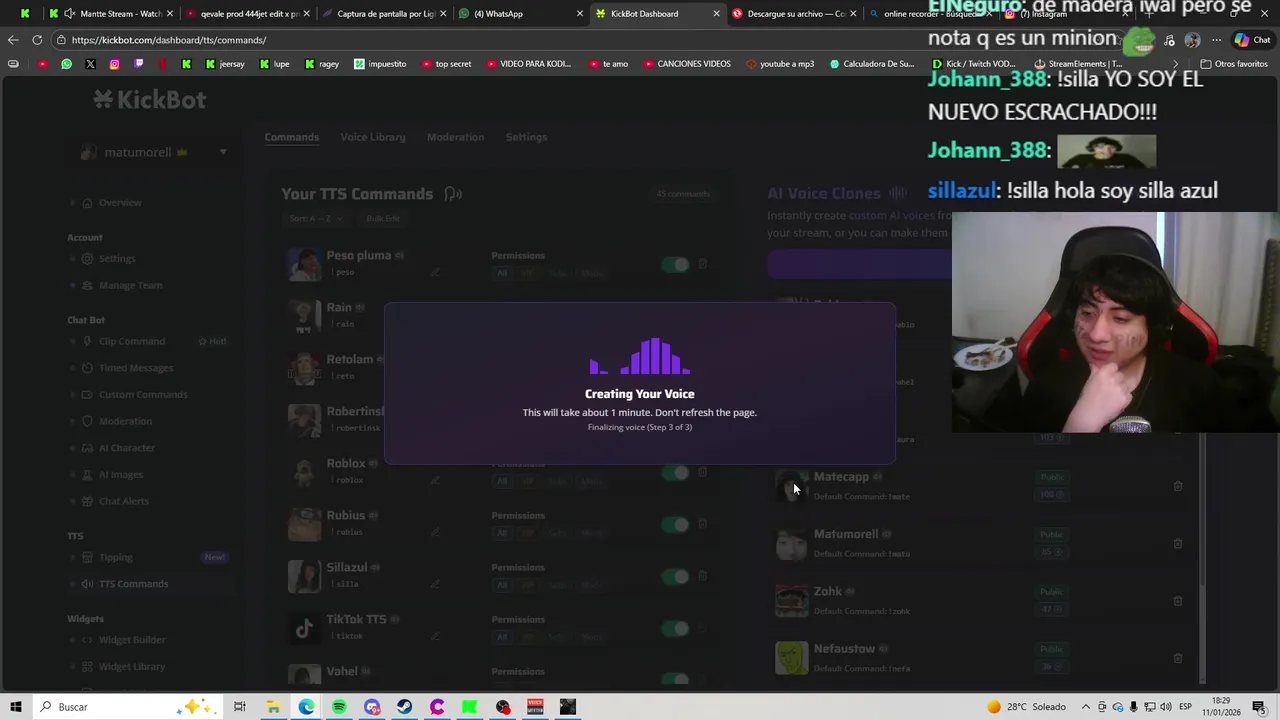Edit the Rubius command
The width and height of the screenshot is (1280, 720).
point(435,532)
